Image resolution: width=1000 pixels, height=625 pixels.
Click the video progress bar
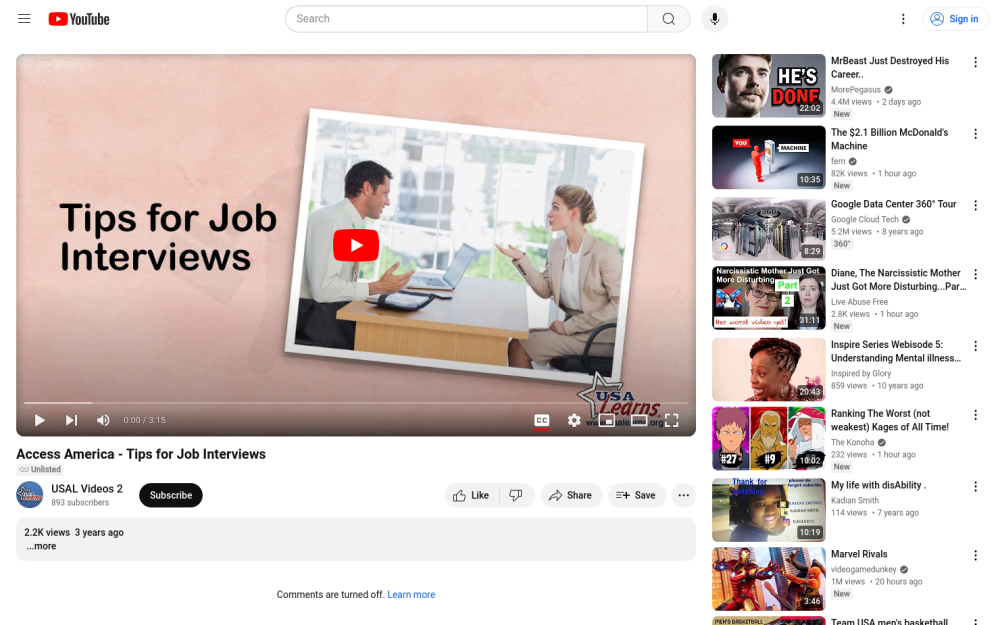(x=356, y=402)
